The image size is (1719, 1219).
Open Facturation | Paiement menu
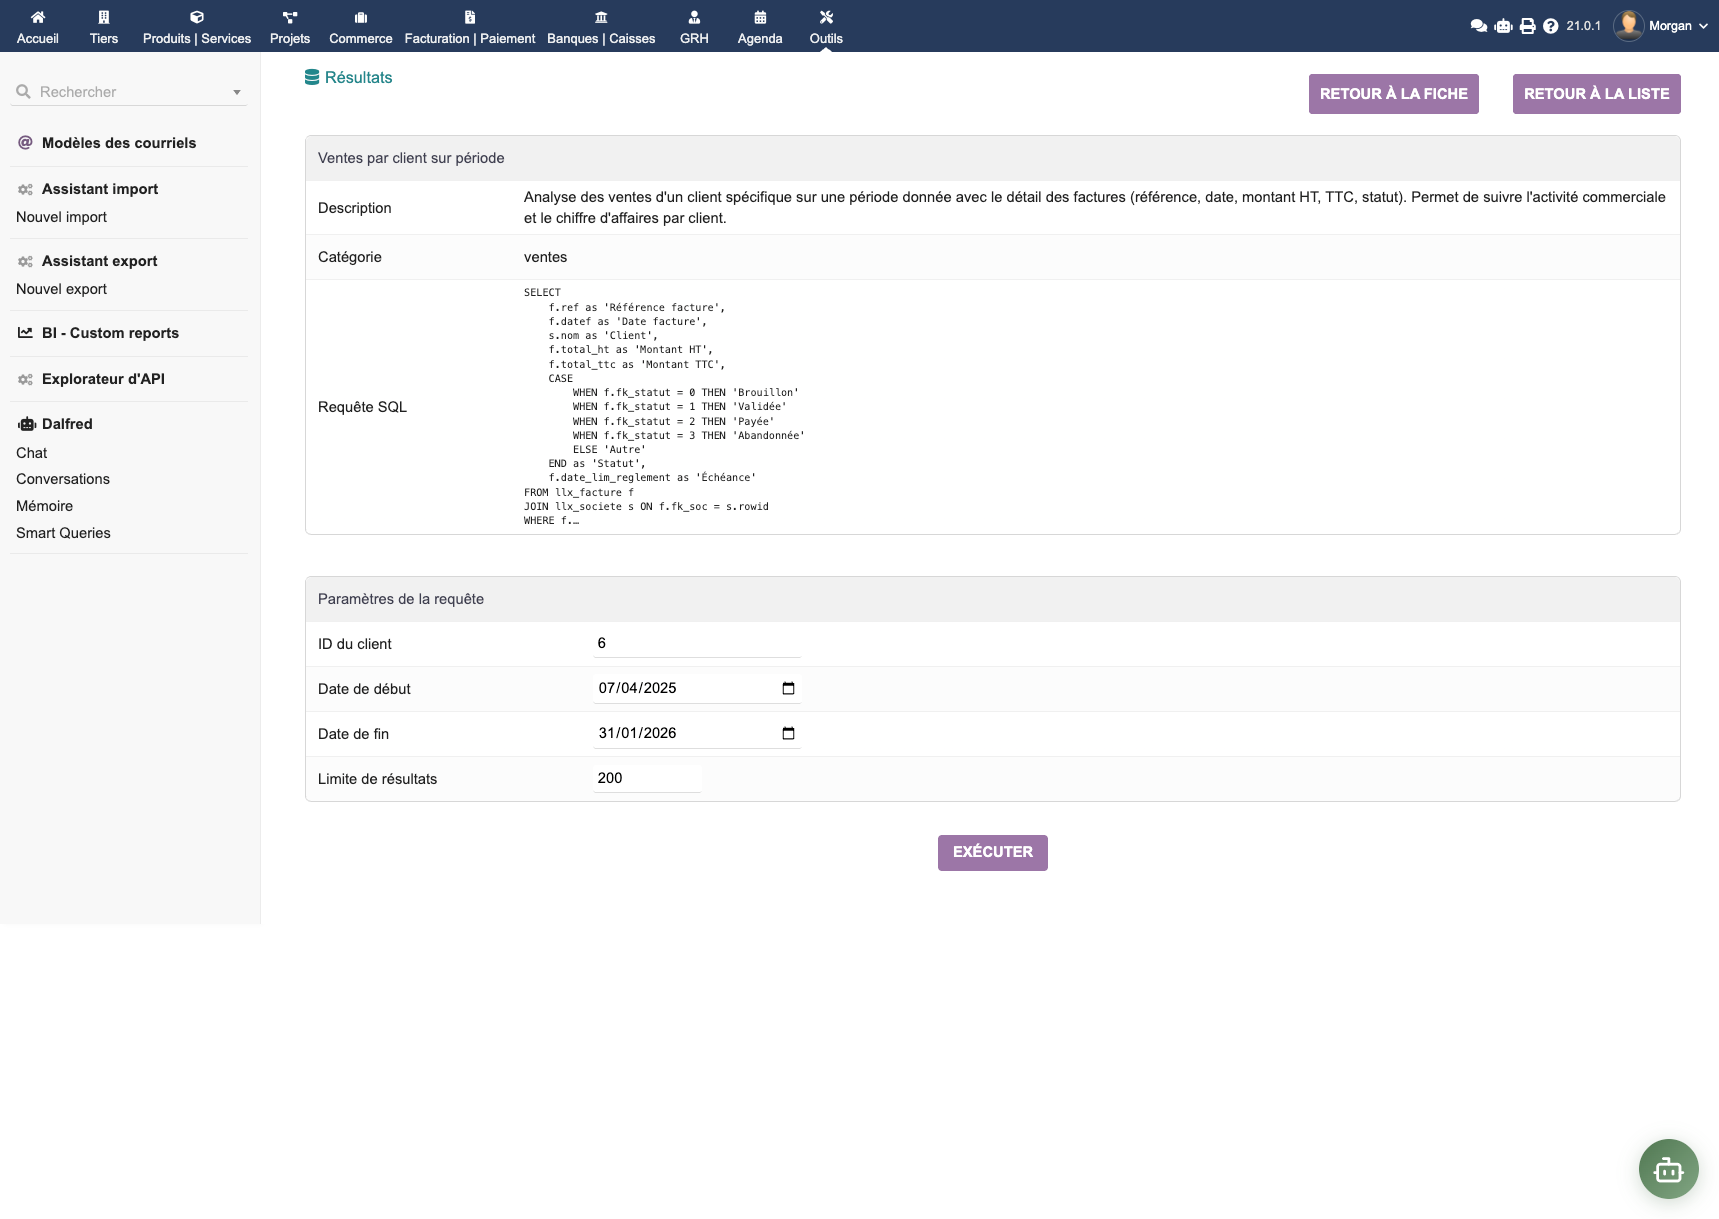pyautogui.click(x=470, y=26)
